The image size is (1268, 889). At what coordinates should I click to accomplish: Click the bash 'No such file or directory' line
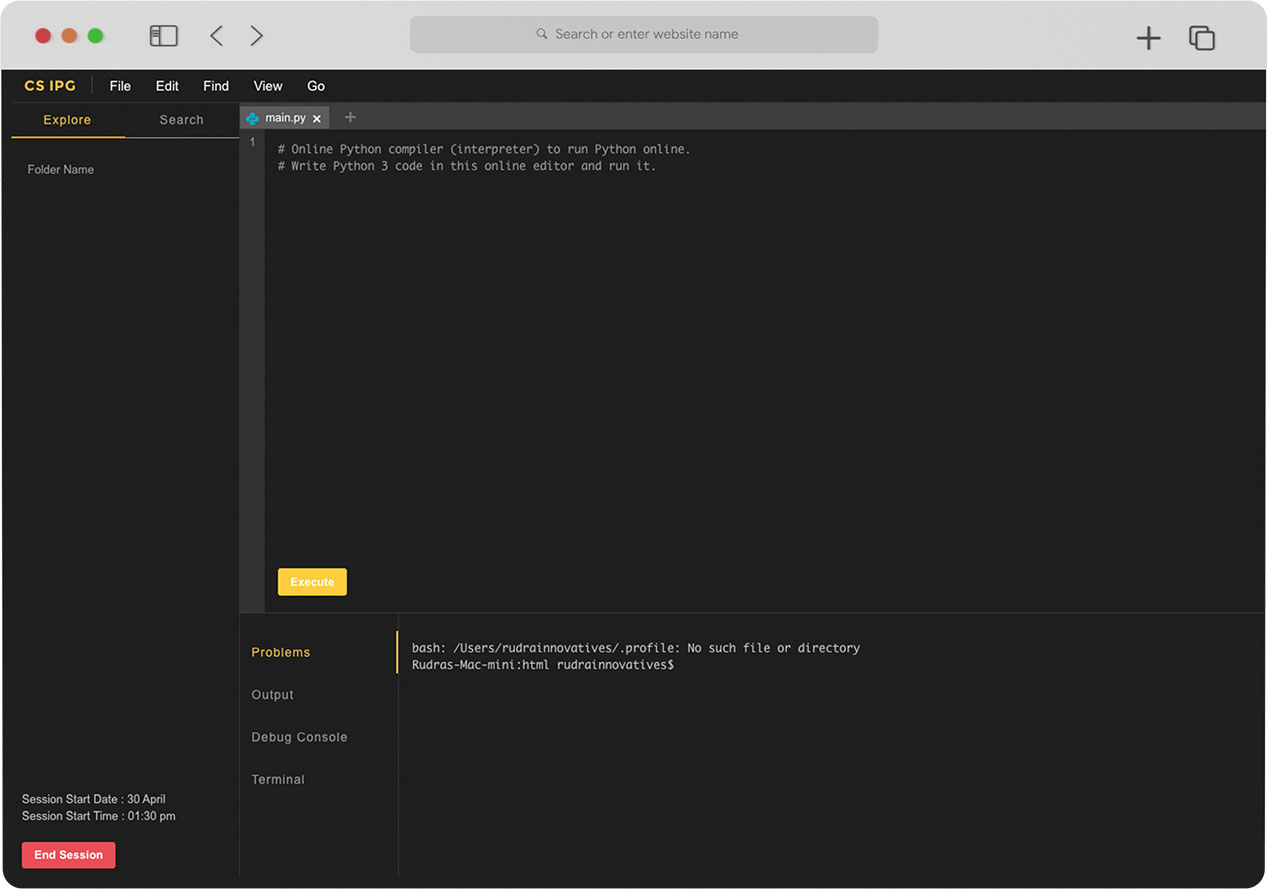pos(636,648)
